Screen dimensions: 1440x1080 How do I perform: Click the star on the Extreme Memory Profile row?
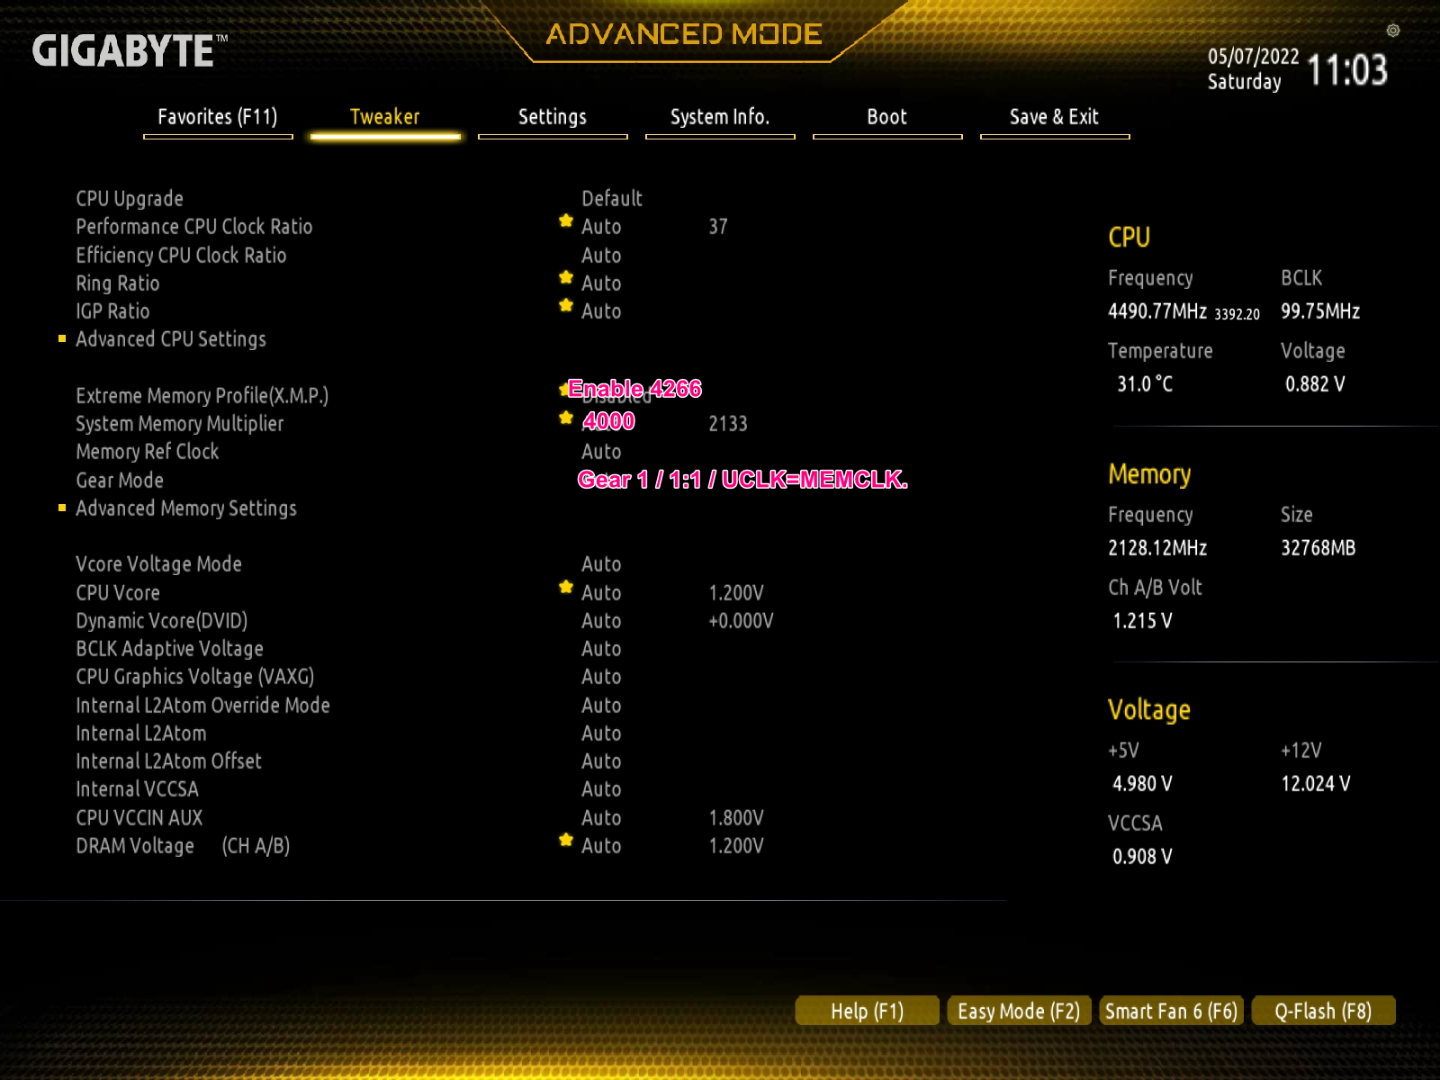click(x=563, y=389)
